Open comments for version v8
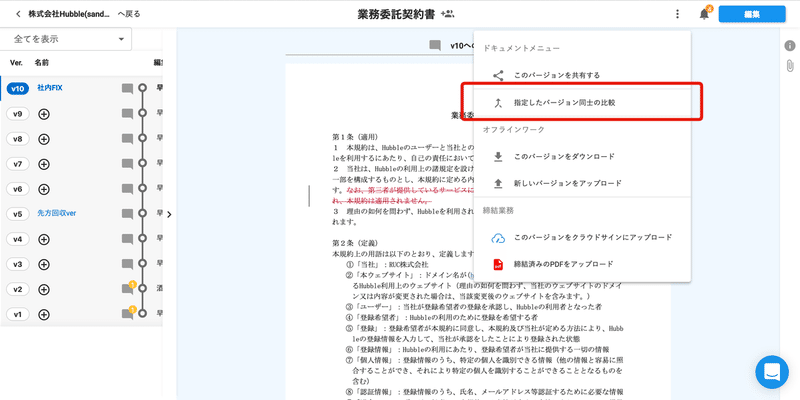 point(128,139)
